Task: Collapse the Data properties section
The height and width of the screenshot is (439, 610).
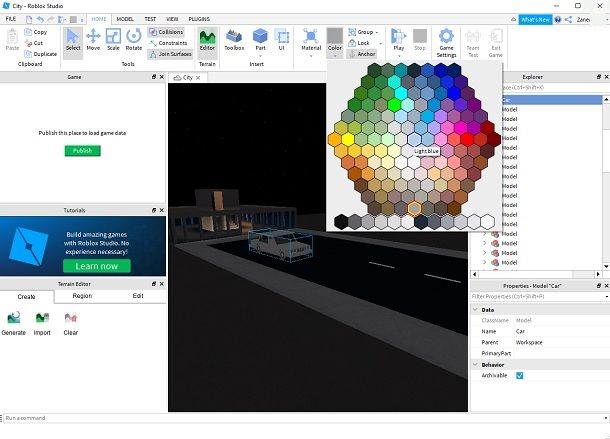Action: (475, 310)
